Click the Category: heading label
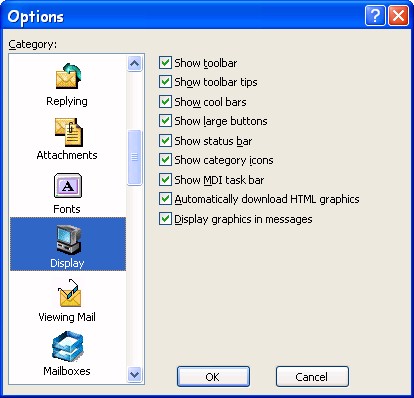Viewport: 414px width, 398px height. [x=33, y=44]
